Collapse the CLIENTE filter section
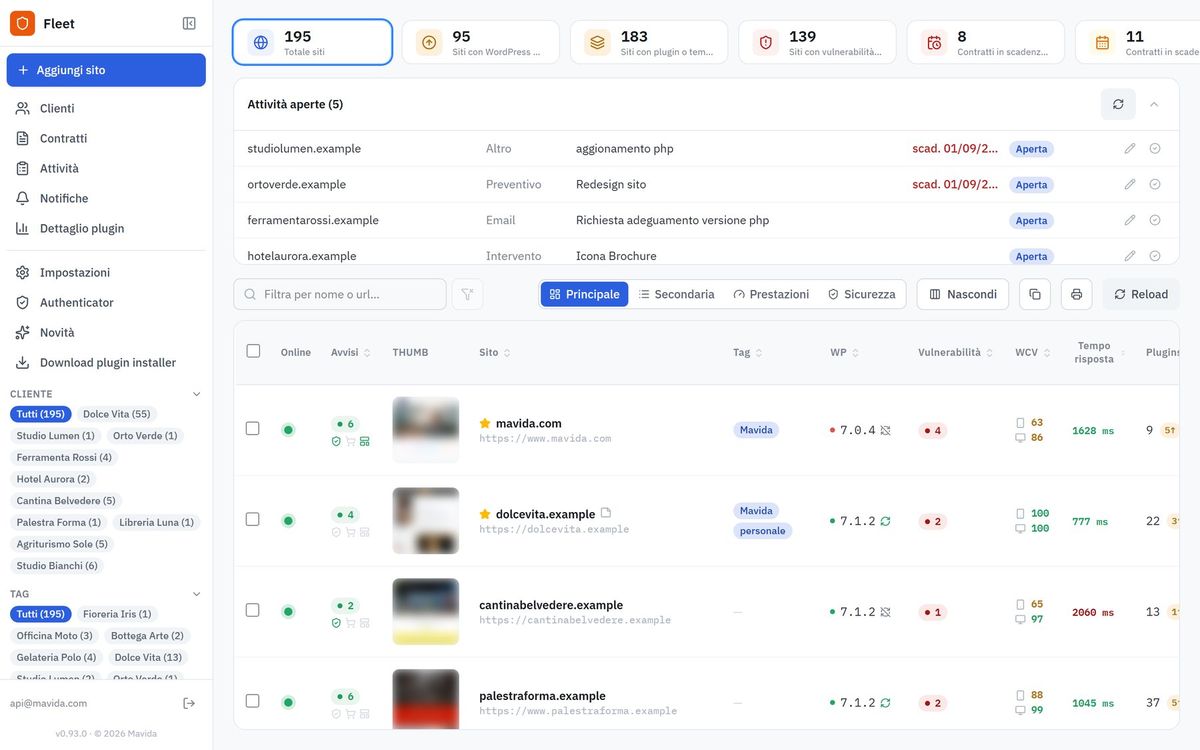The image size is (1200, 750). [x=196, y=394]
